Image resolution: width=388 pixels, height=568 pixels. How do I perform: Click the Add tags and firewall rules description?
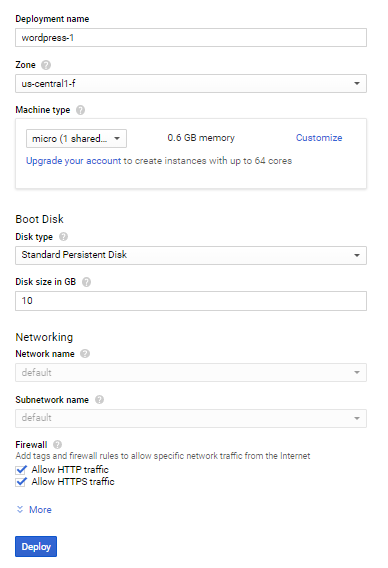pos(163,456)
